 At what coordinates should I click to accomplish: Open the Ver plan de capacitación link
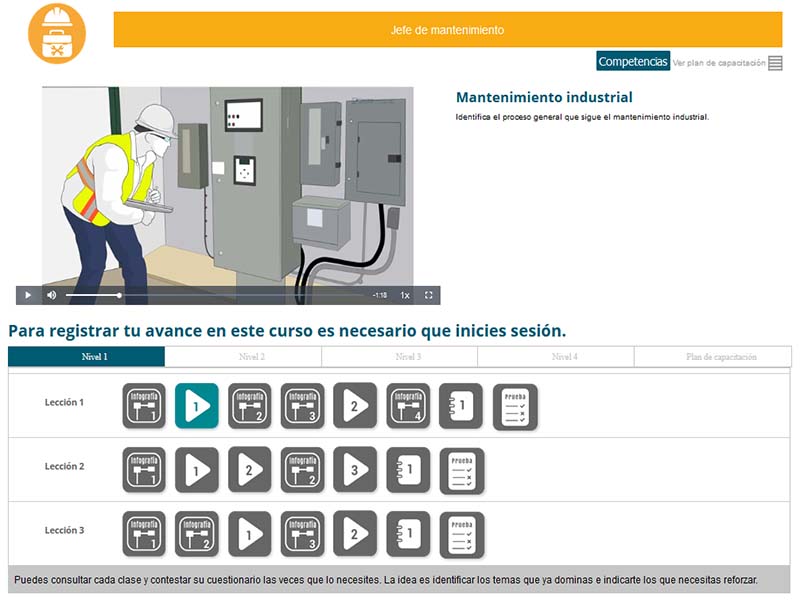[719, 63]
